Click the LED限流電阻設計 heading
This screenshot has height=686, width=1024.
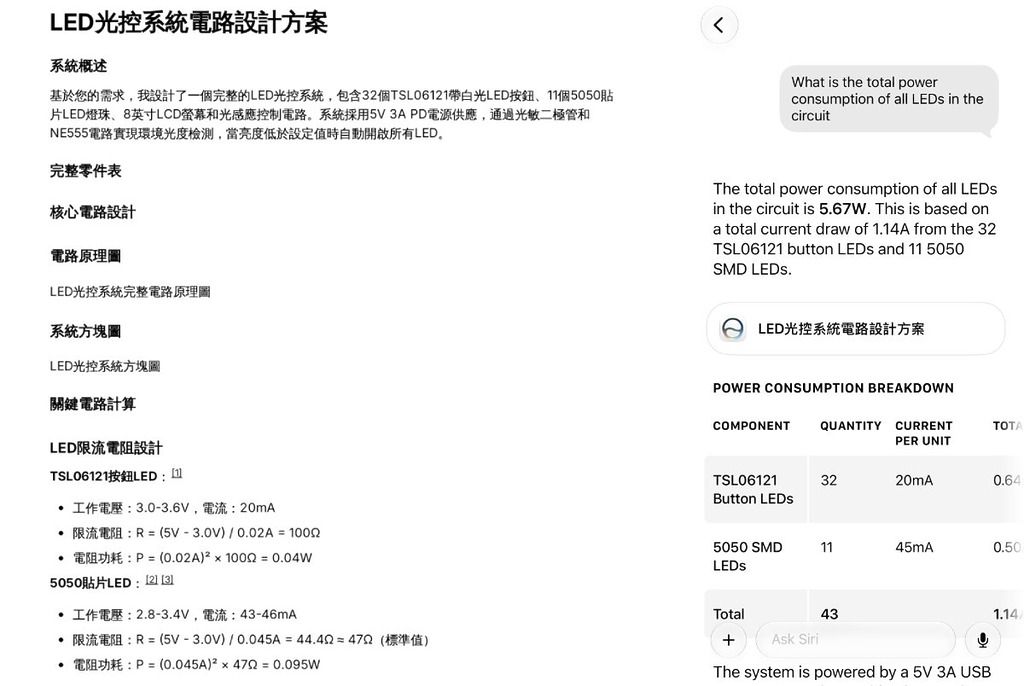[x=106, y=448]
